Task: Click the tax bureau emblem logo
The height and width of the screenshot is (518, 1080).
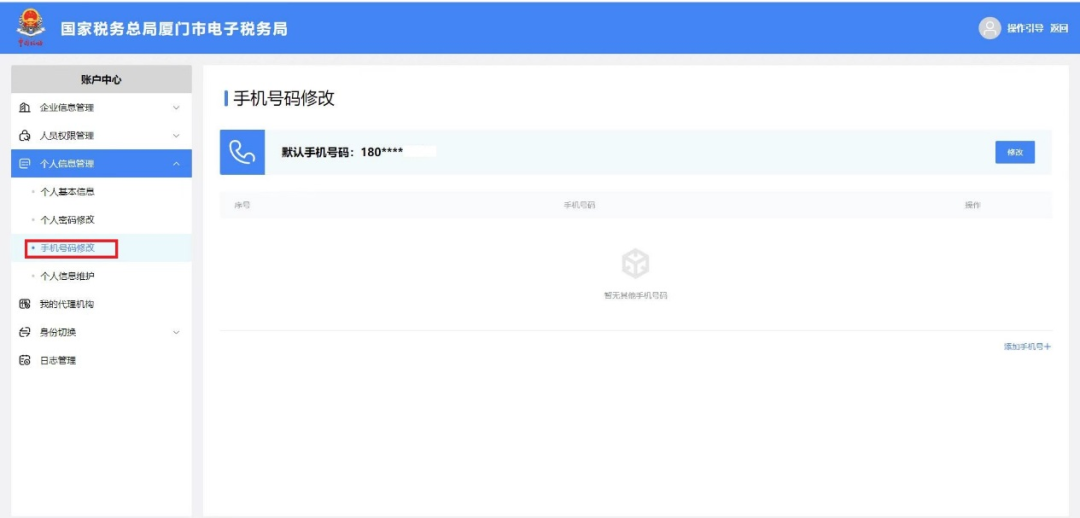Action: pos(30,28)
